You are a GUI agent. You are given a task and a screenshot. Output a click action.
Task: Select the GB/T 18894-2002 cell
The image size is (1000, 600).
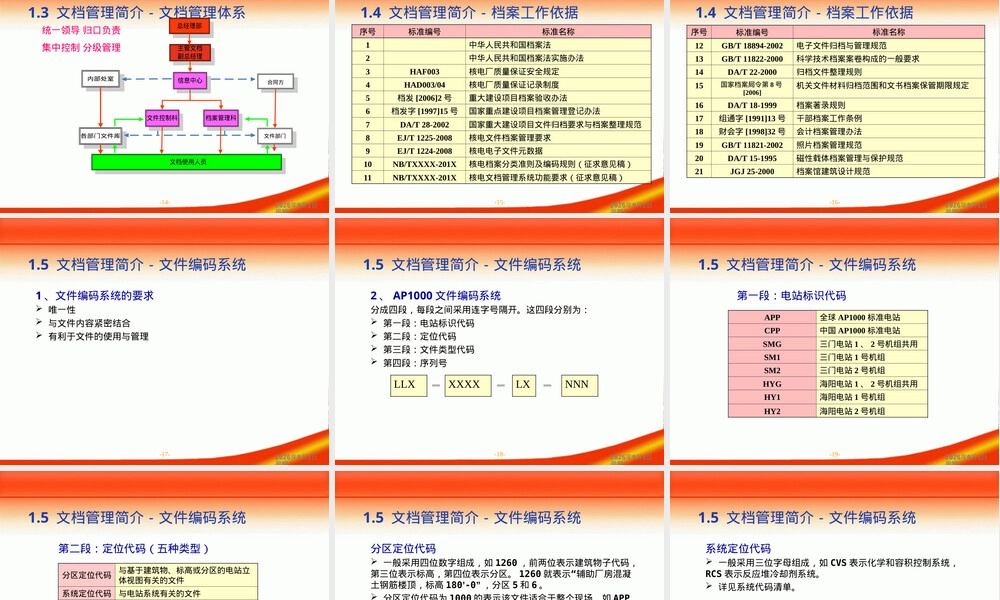(752, 45)
